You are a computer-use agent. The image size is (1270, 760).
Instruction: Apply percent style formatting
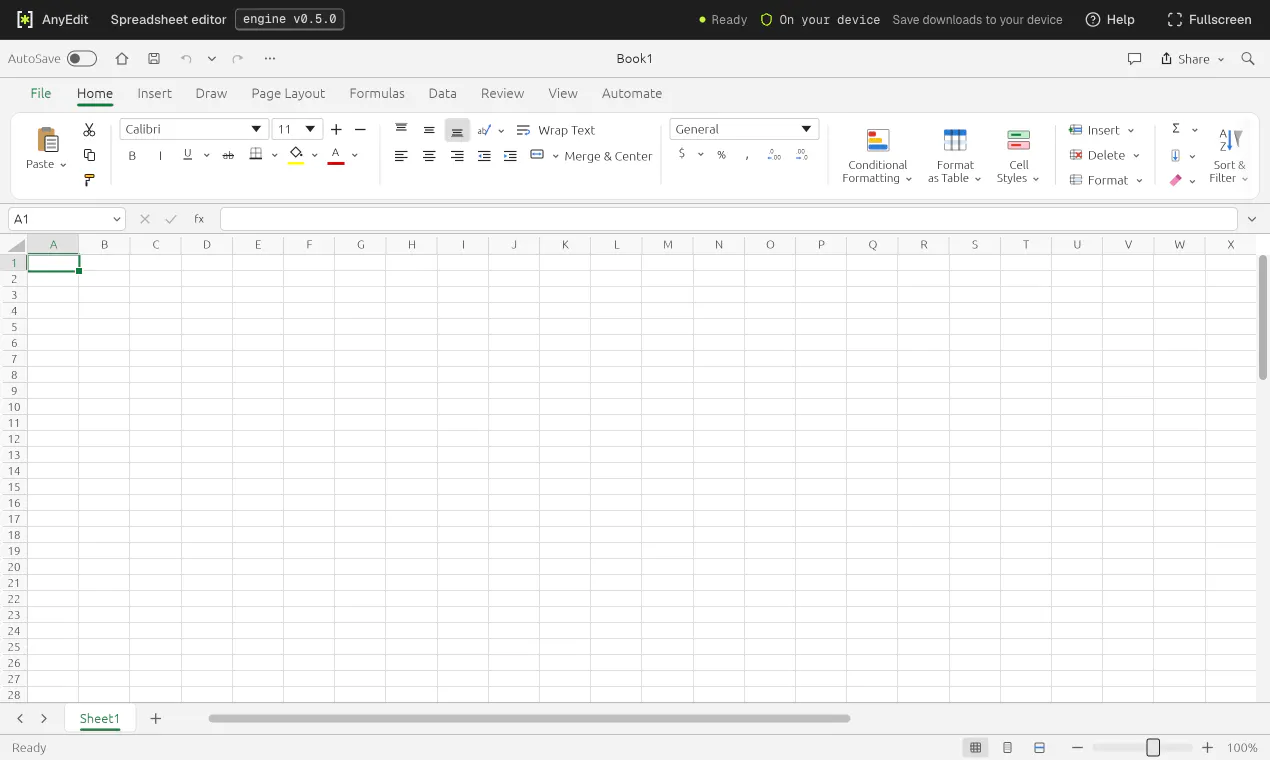pyautogui.click(x=721, y=155)
